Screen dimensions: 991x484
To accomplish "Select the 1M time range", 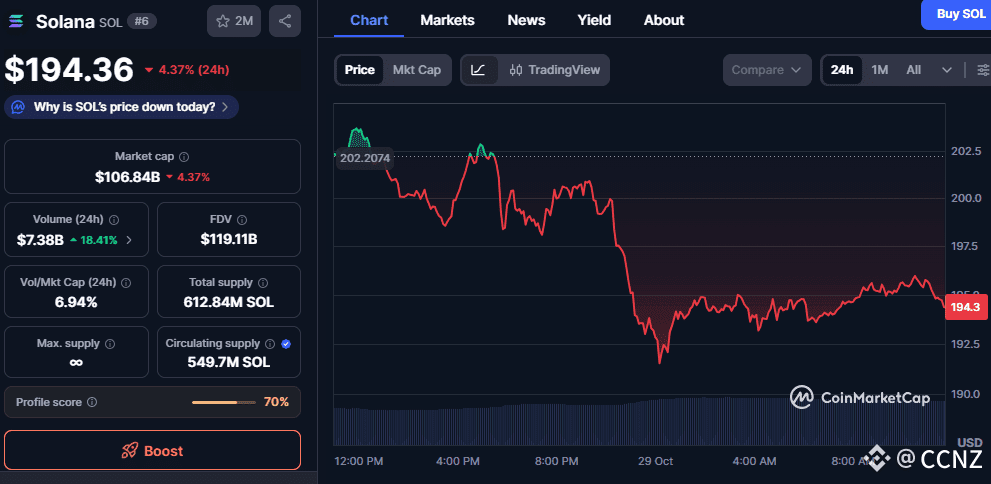I will pos(879,70).
